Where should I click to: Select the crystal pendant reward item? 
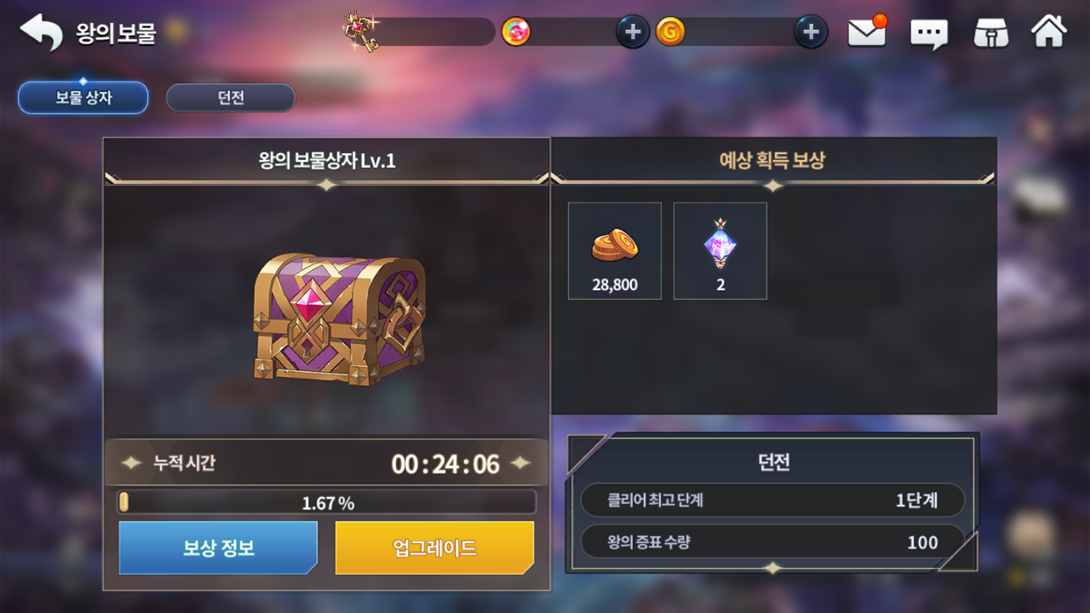pos(720,251)
